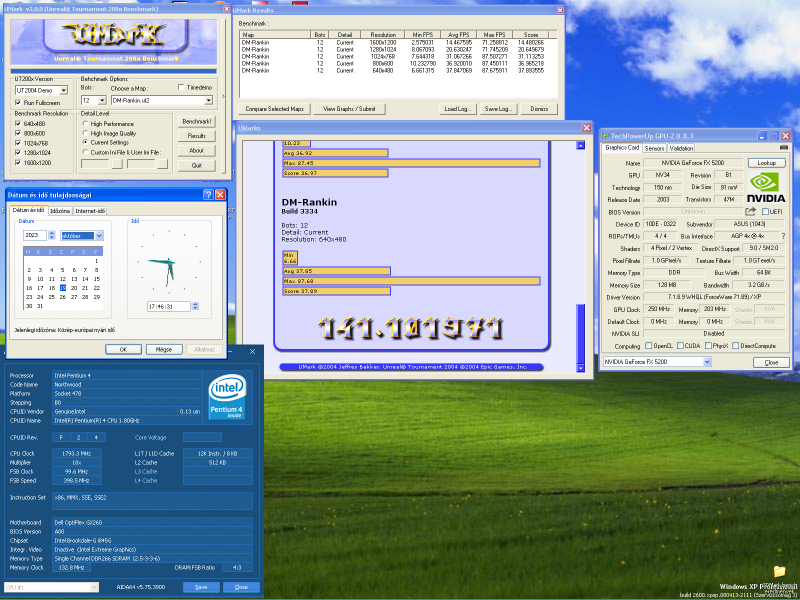Enable the Timedemo checkbox
Screen dimensions: 800x600
point(181,88)
